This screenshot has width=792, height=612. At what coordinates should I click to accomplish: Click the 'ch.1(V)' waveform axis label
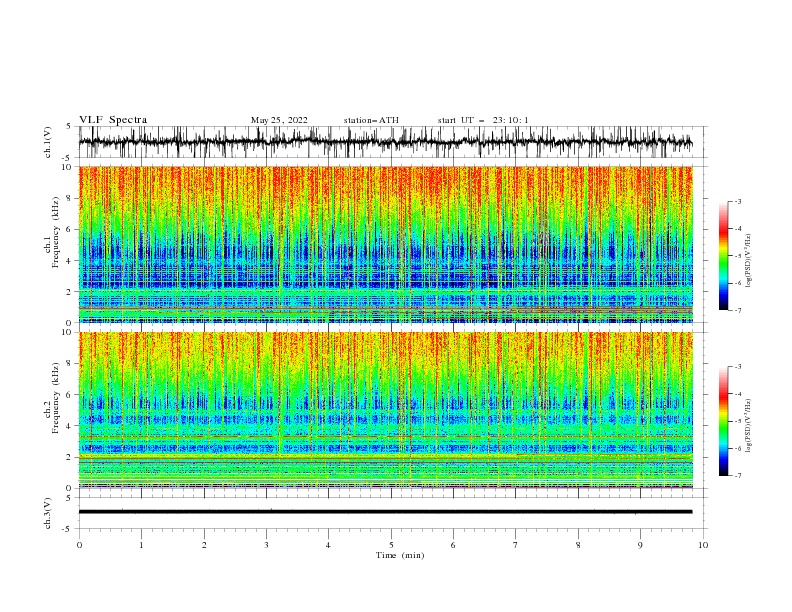click(x=48, y=142)
